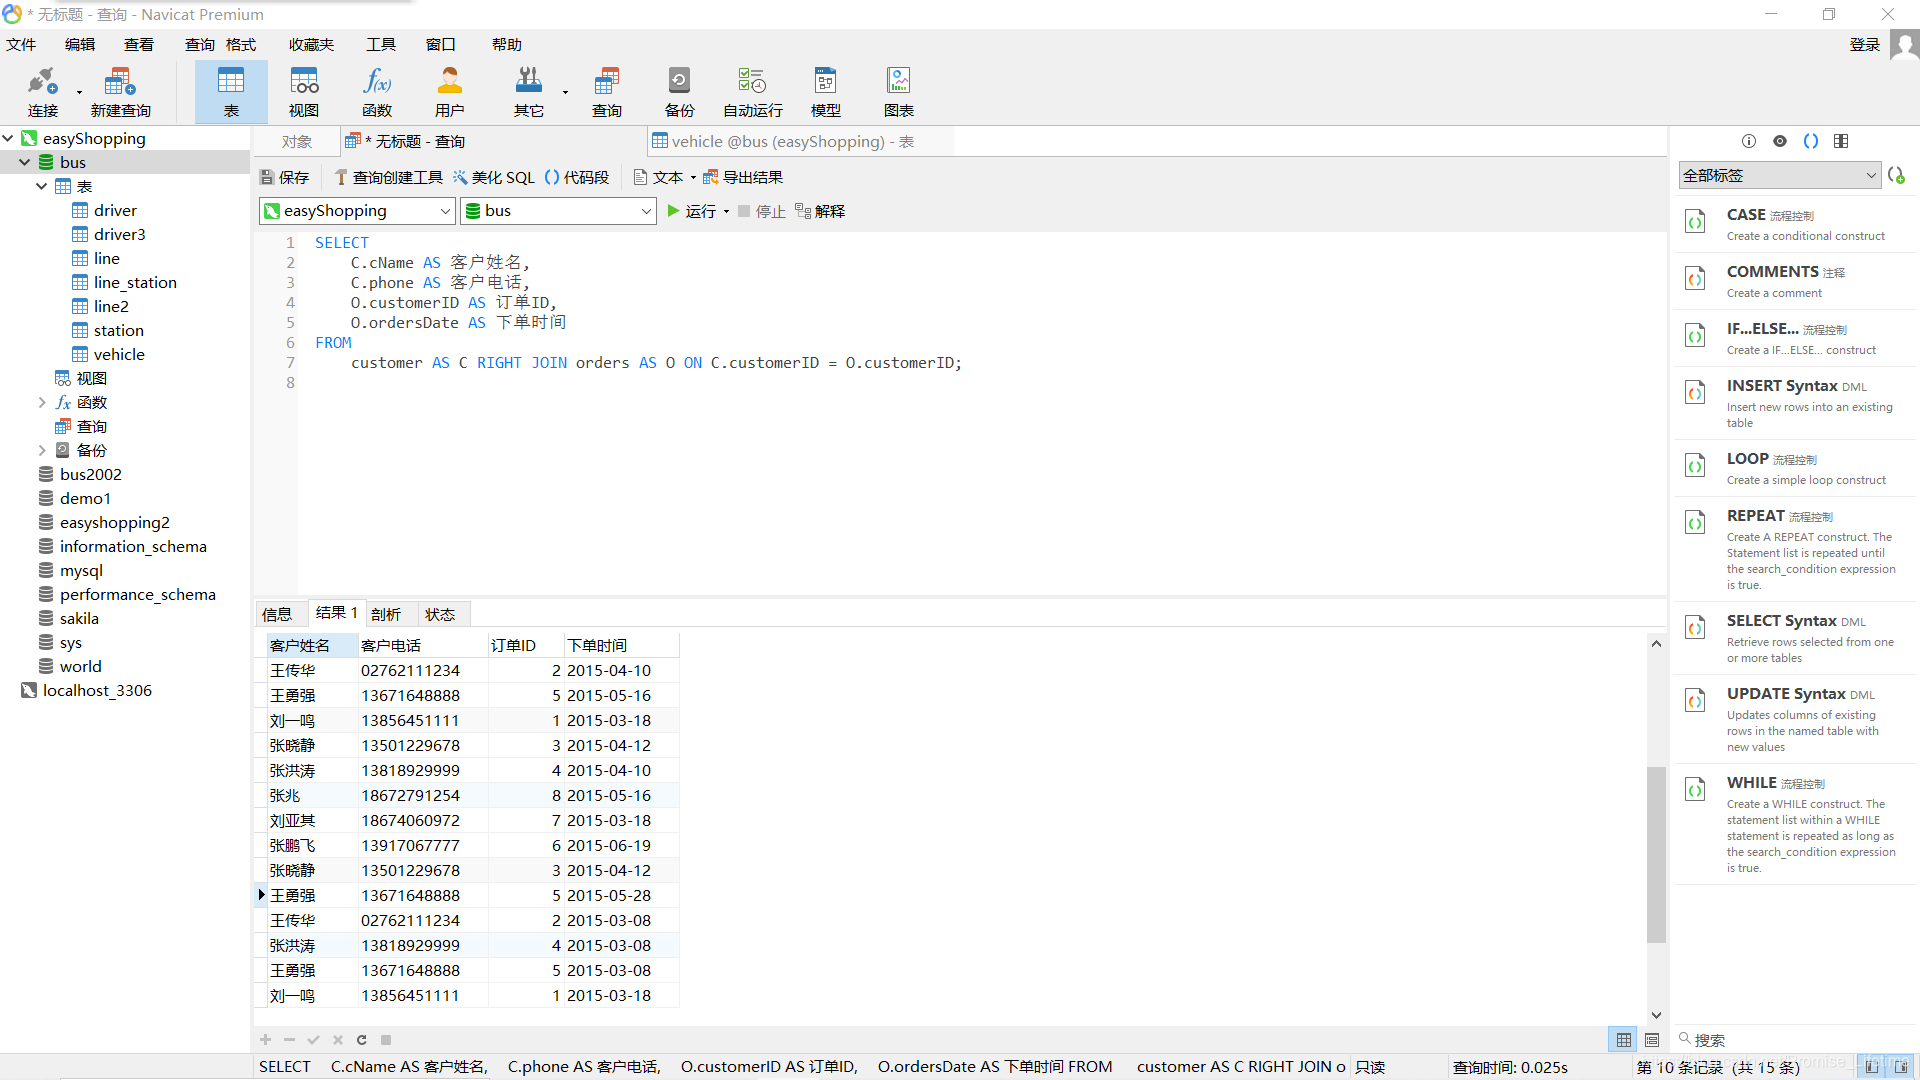Open the 编辑 menu
Image resolution: width=1920 pixels, height=1080 pixels.
pos(80,45)
